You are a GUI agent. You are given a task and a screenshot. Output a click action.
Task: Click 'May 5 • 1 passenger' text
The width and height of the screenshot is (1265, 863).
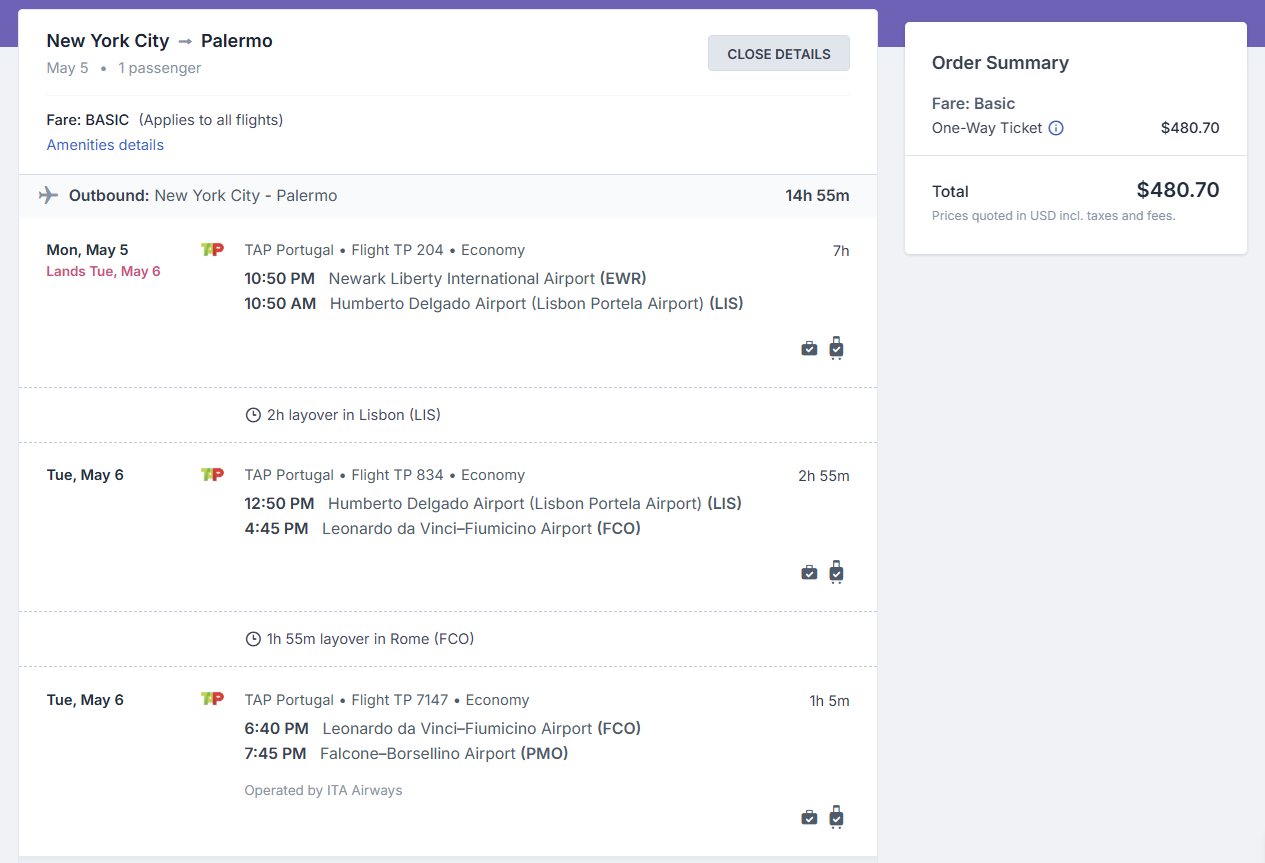124,68
